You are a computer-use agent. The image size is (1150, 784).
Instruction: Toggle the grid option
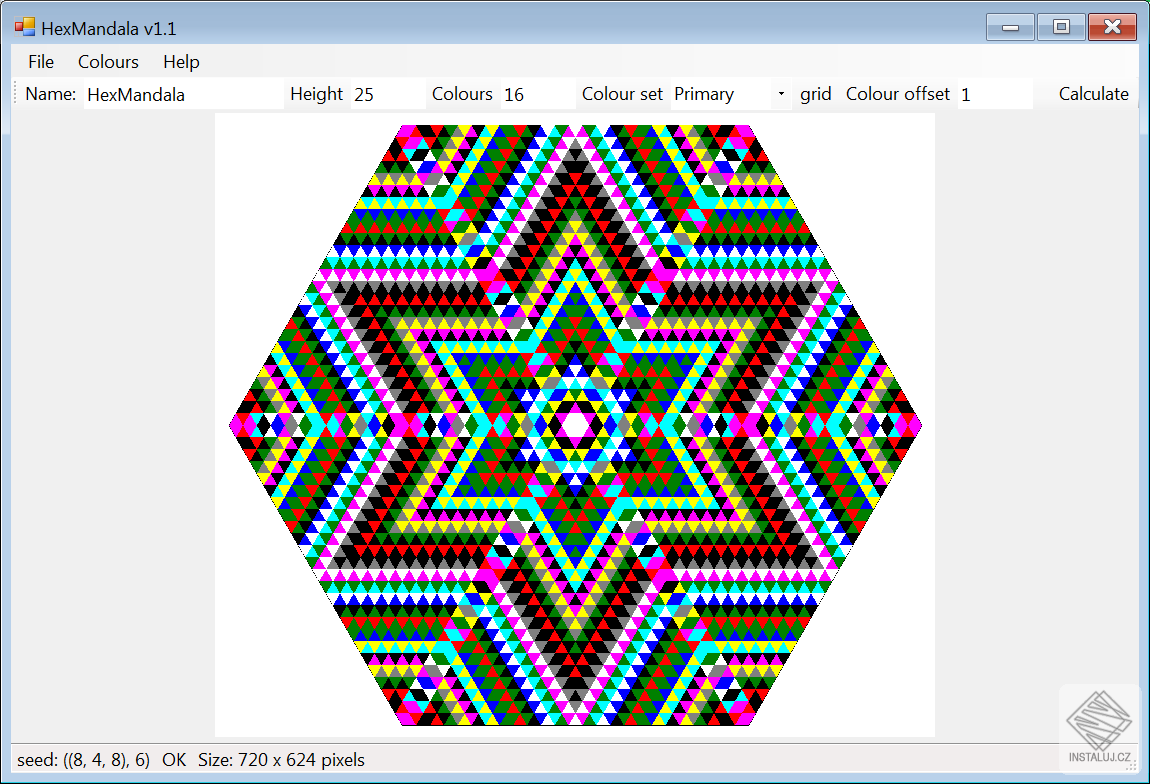coord(815,94)
